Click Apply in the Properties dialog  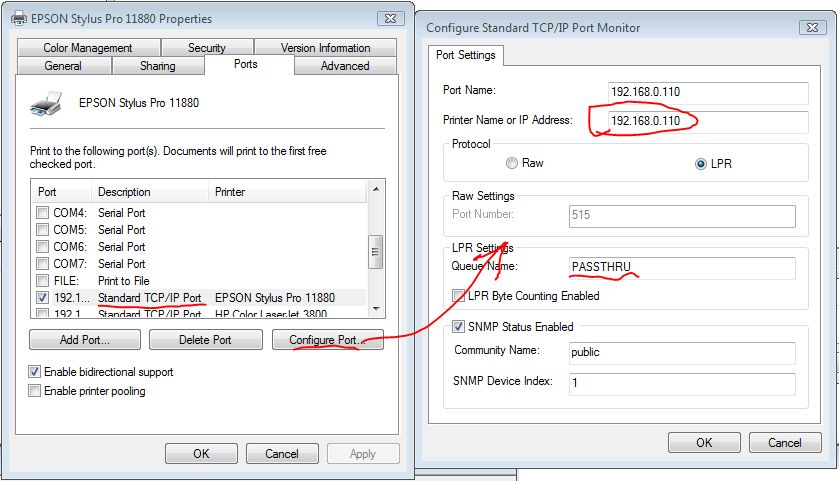point(363,454)
